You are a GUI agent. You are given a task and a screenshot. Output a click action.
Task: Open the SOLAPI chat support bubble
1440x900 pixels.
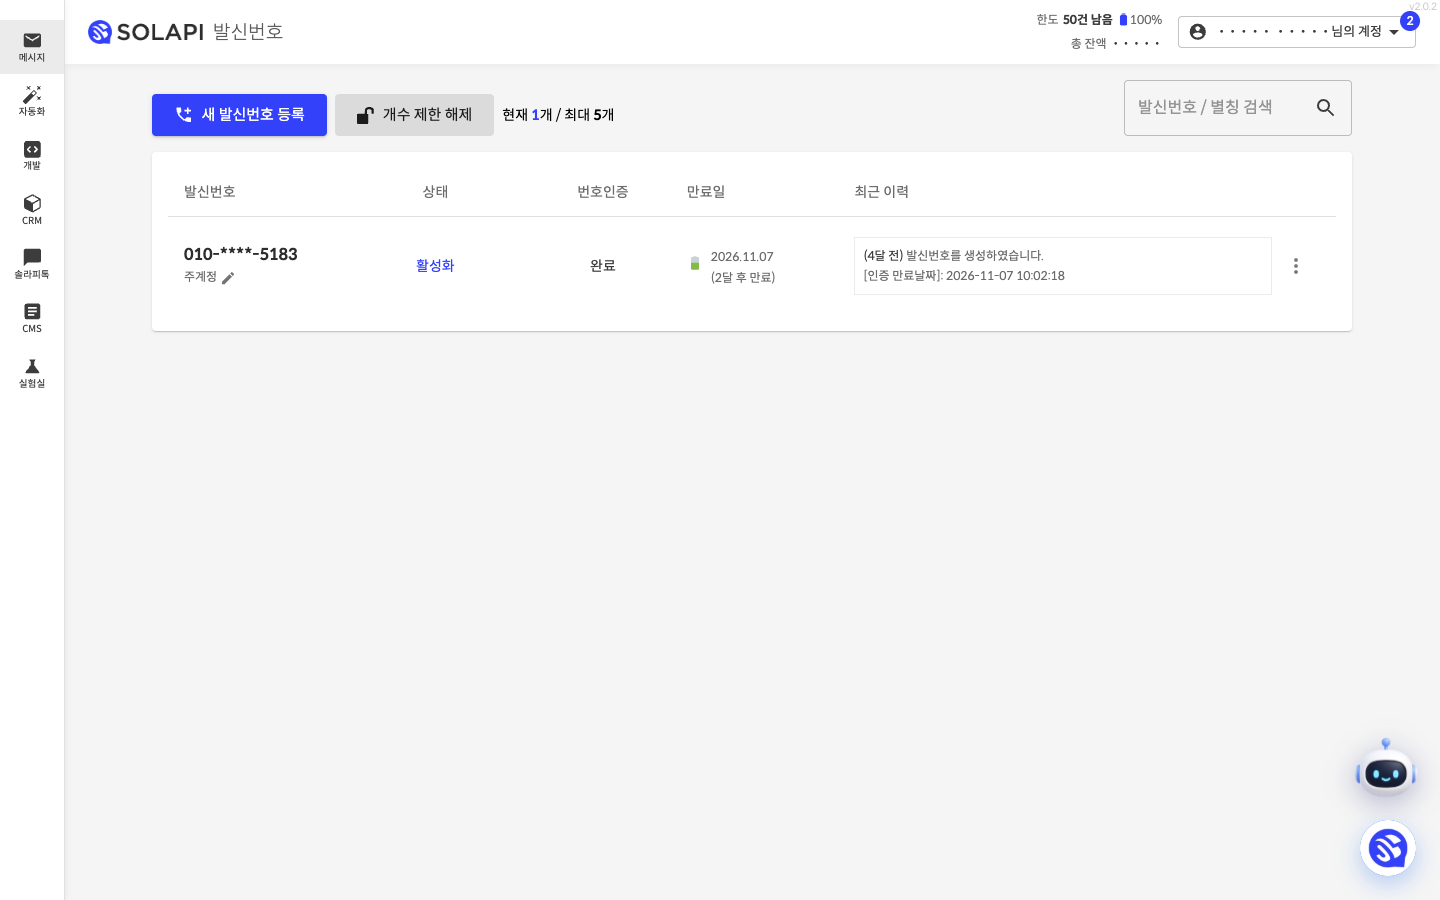[1388, 849]
